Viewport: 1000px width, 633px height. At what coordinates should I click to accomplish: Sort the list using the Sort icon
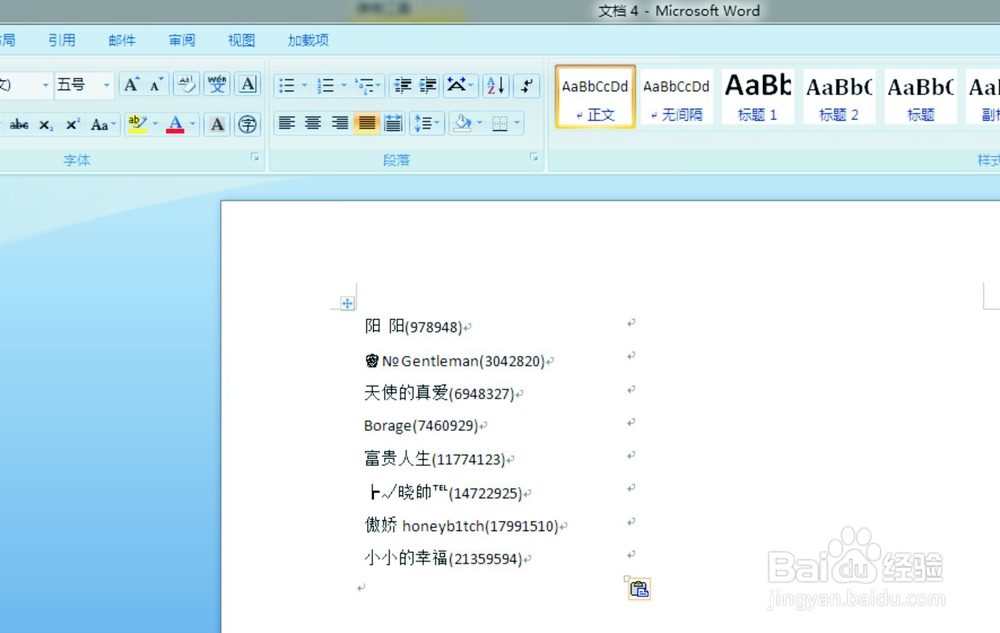click(494, 84)
